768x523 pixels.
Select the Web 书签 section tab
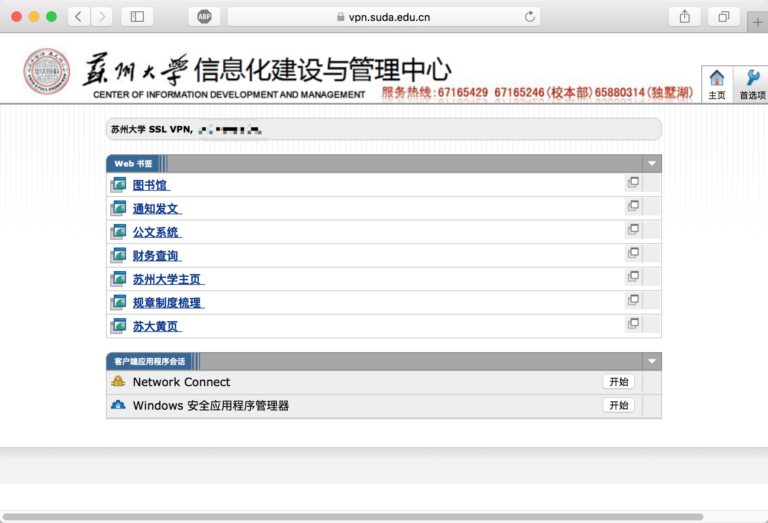[x=133, y=164]
